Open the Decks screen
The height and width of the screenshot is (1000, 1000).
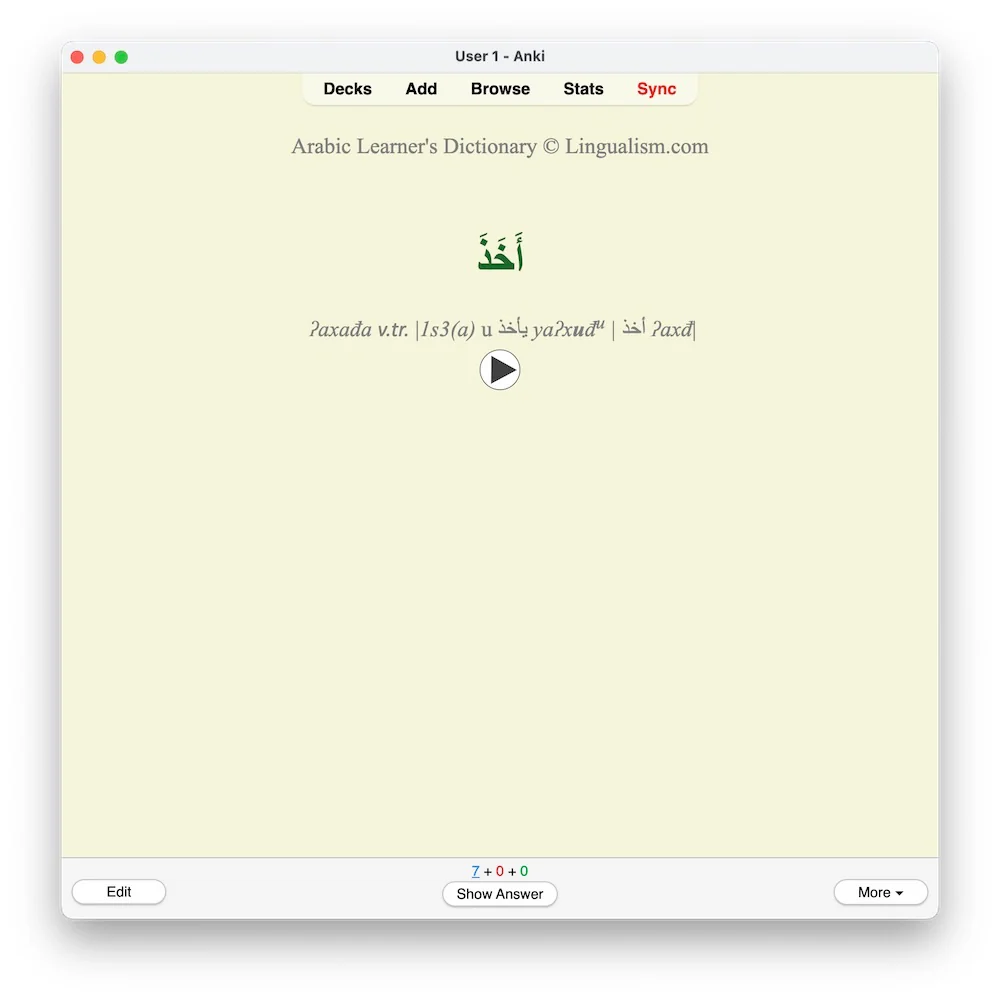click(x=347, y=89)
